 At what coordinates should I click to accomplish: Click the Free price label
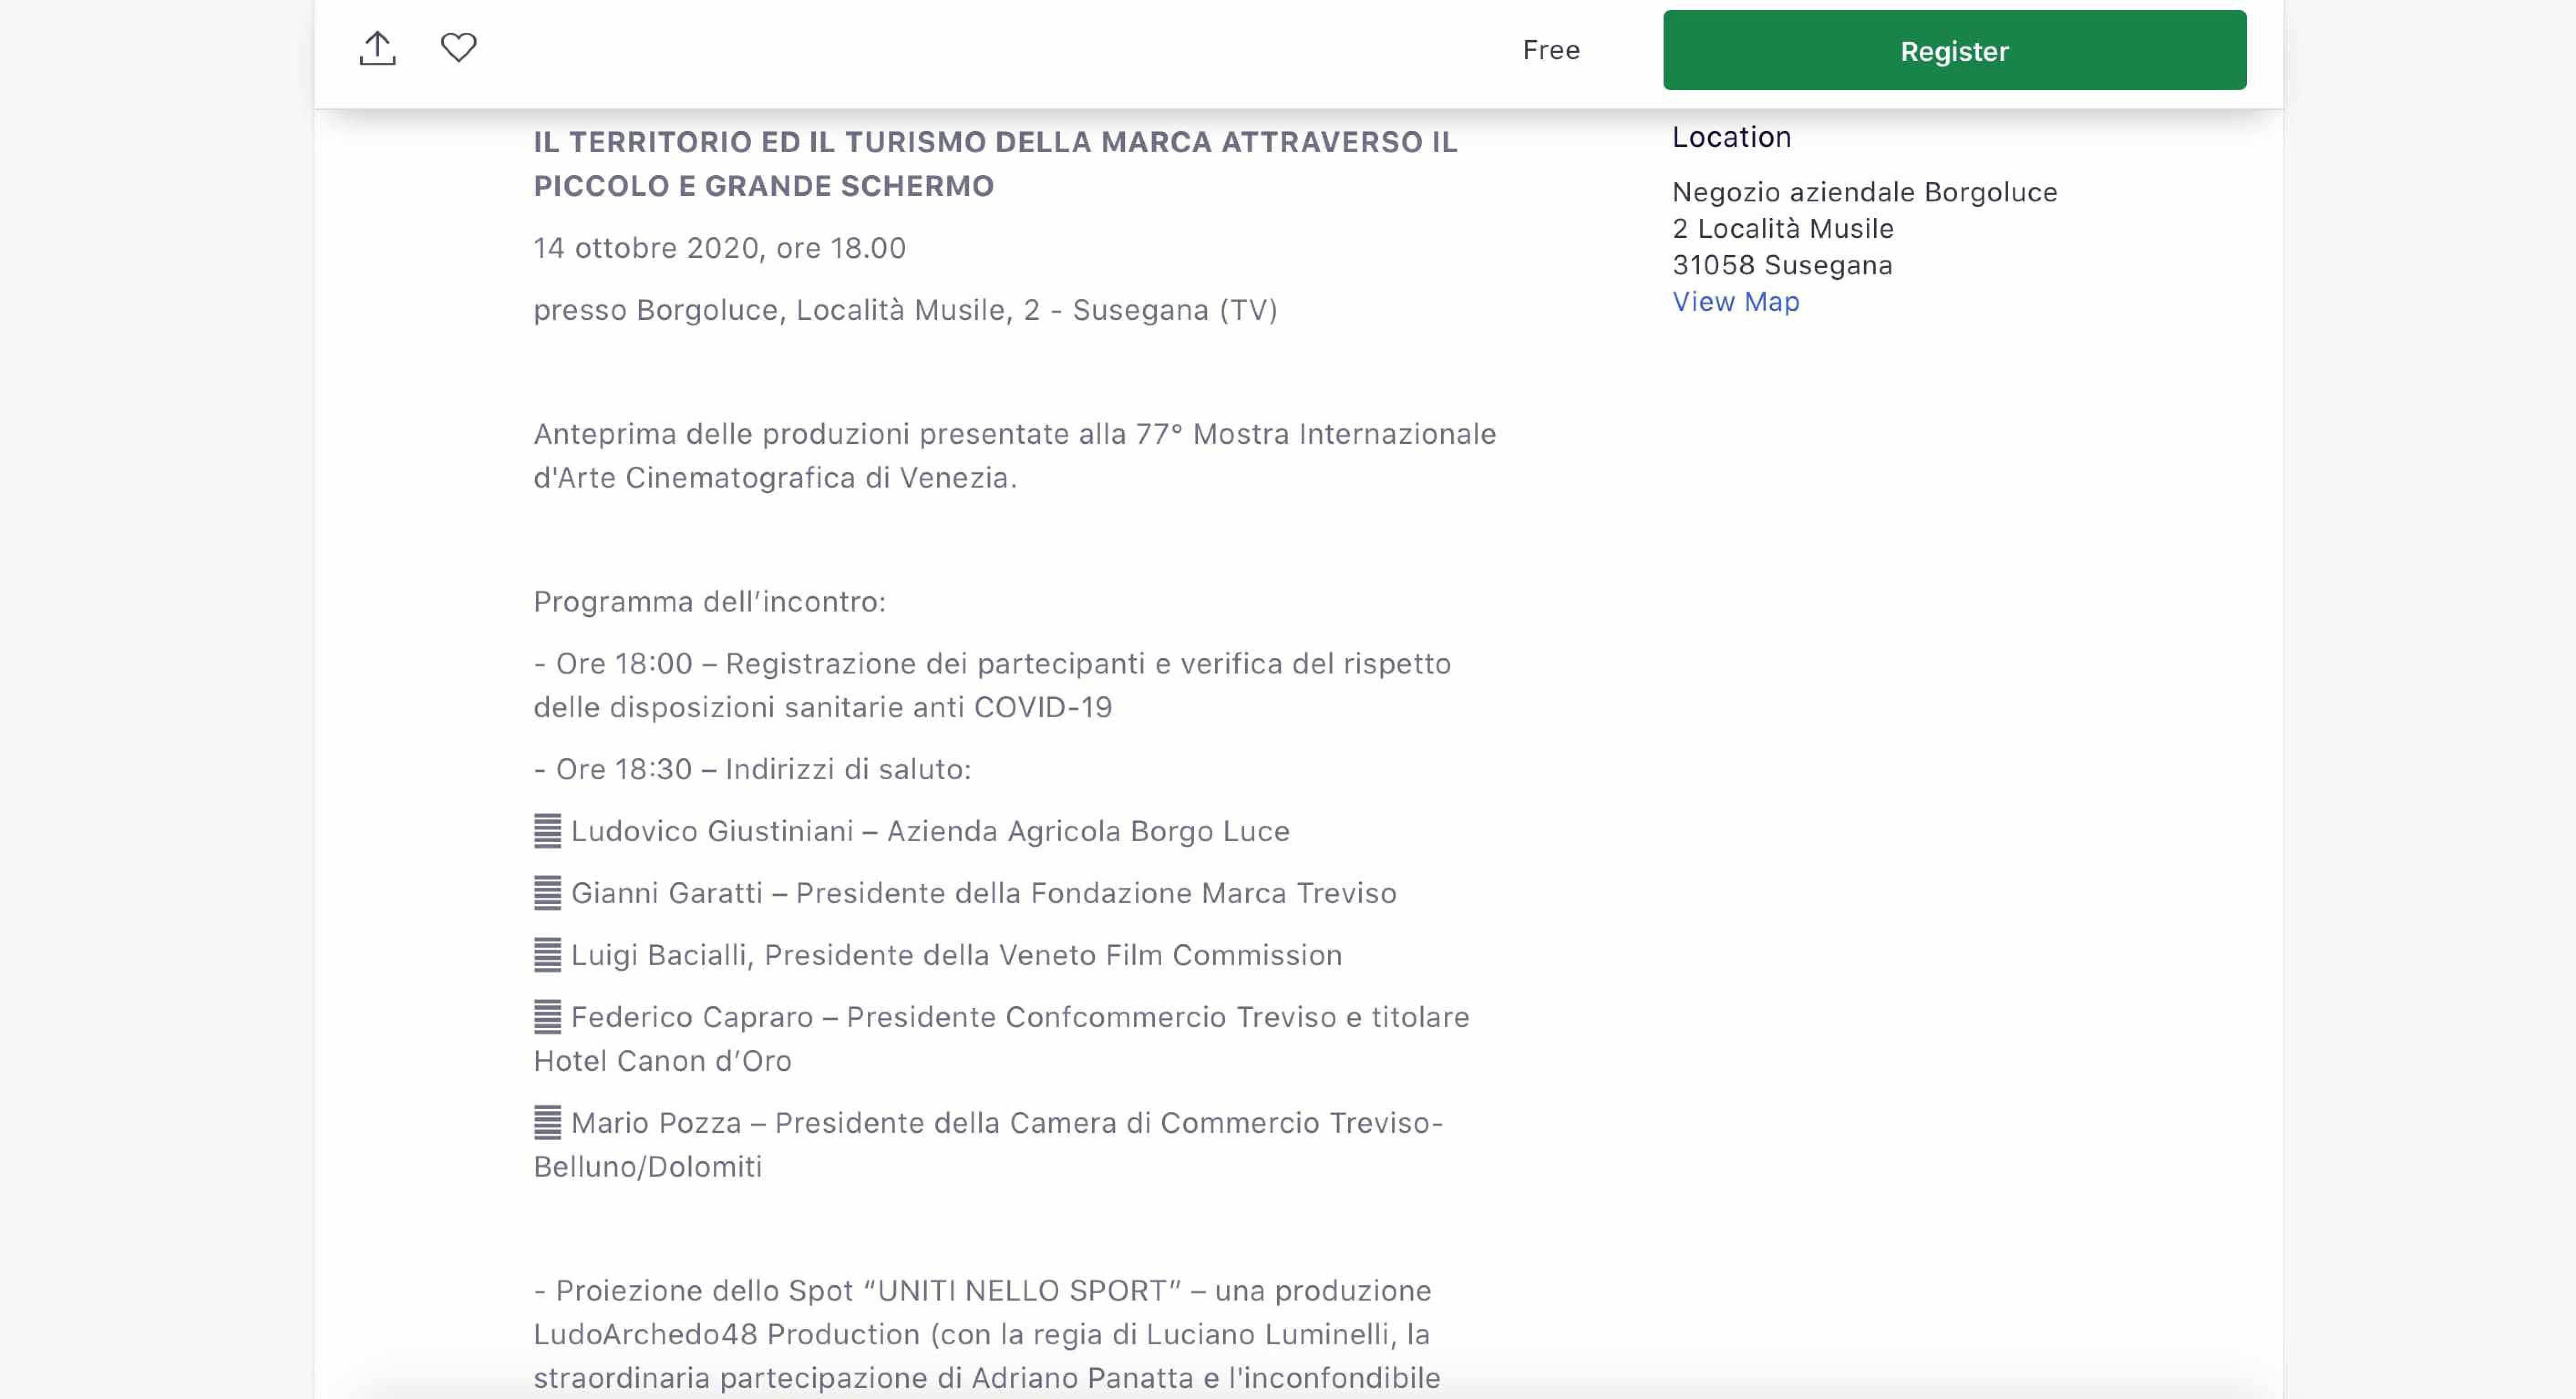coord(1551,50)
